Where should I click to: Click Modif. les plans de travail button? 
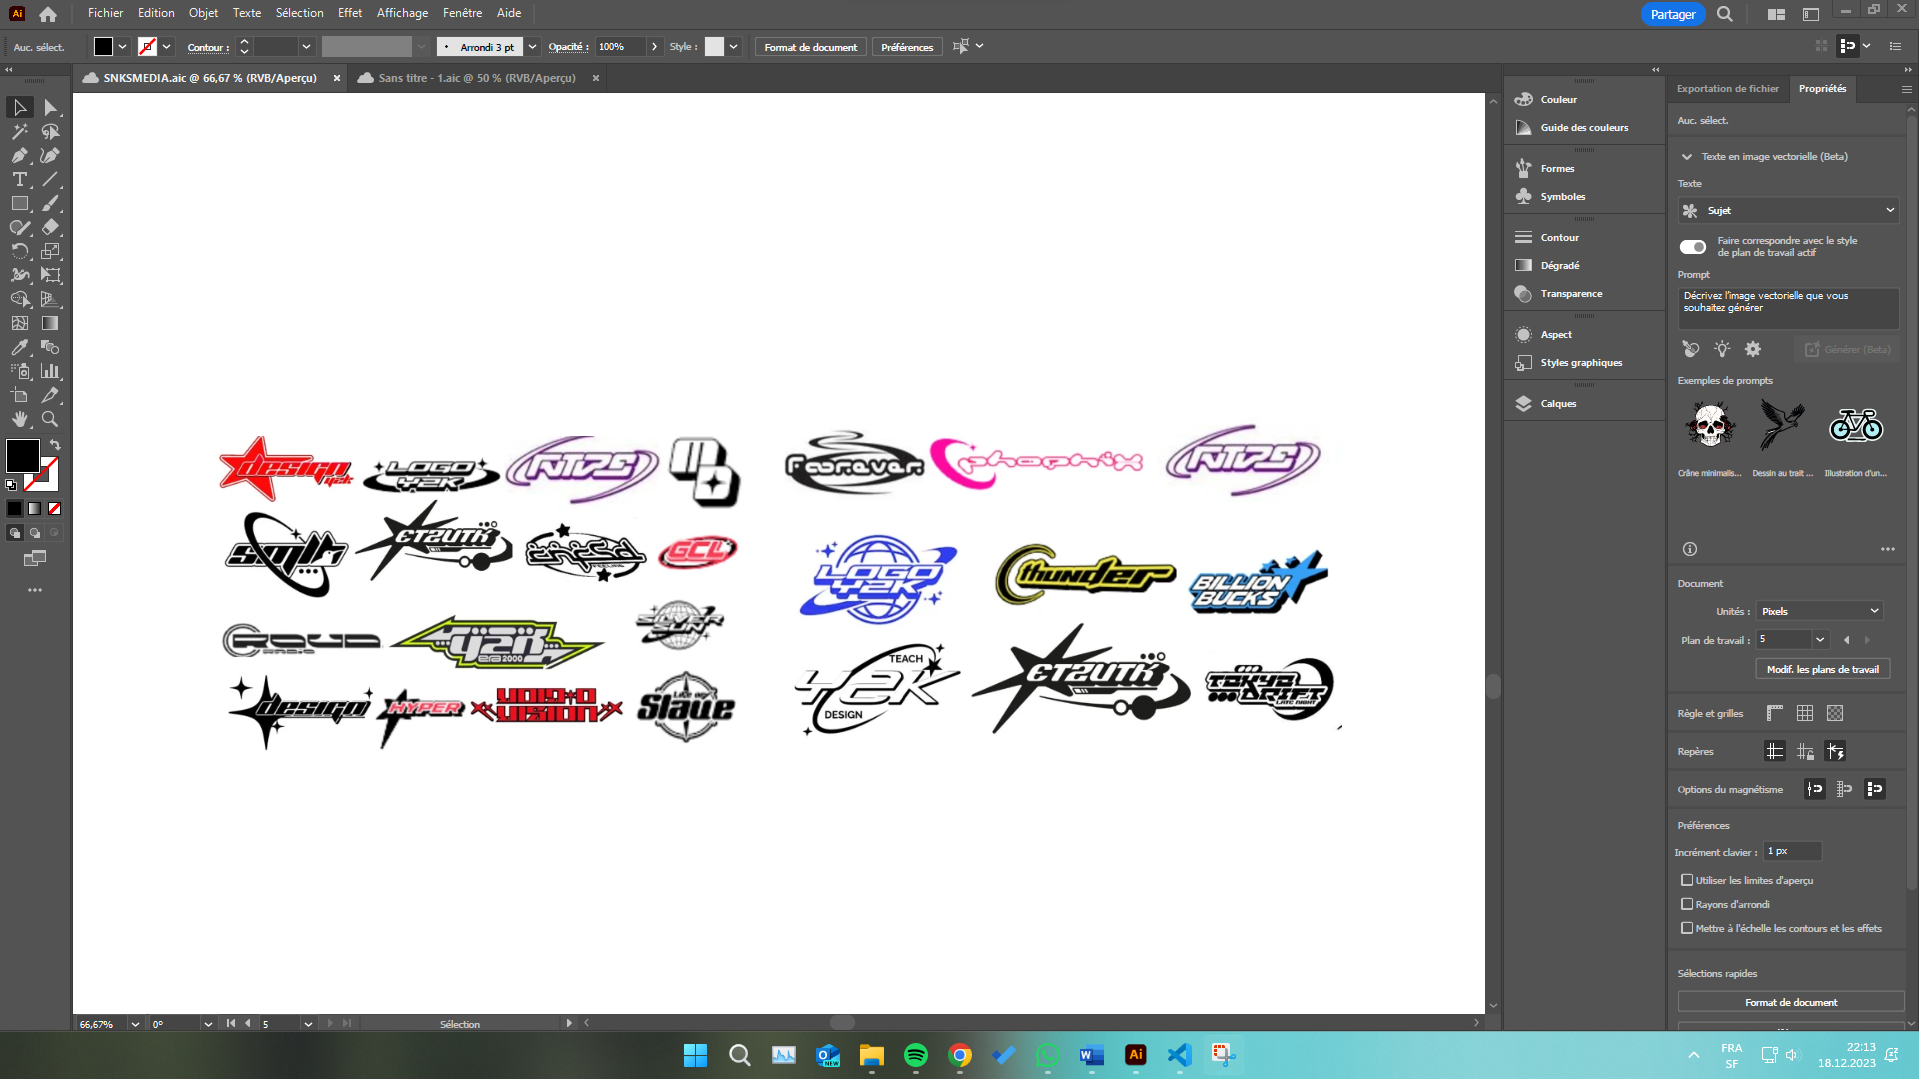(1822, 669)
